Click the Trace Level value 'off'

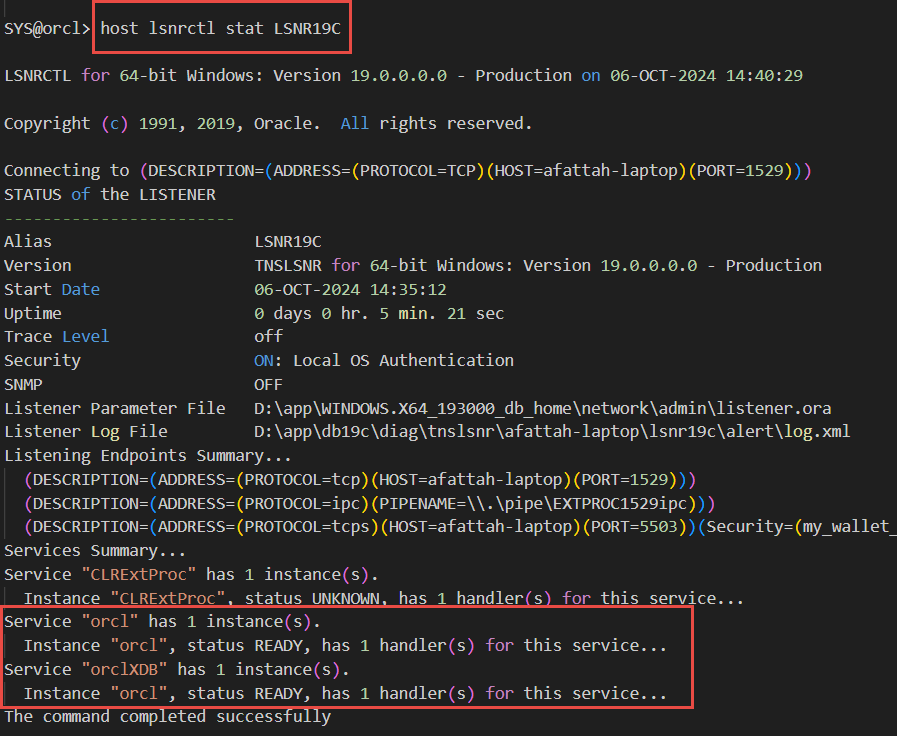[268, 337]
